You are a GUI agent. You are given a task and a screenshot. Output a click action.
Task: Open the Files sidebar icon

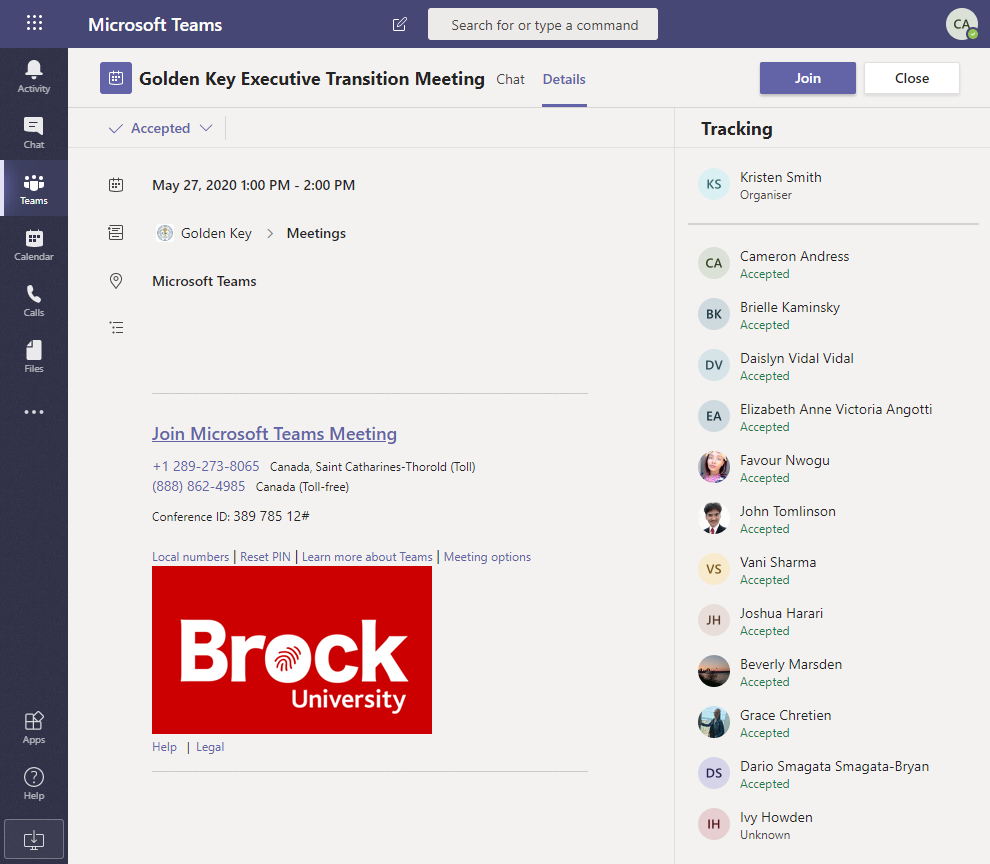34,356
